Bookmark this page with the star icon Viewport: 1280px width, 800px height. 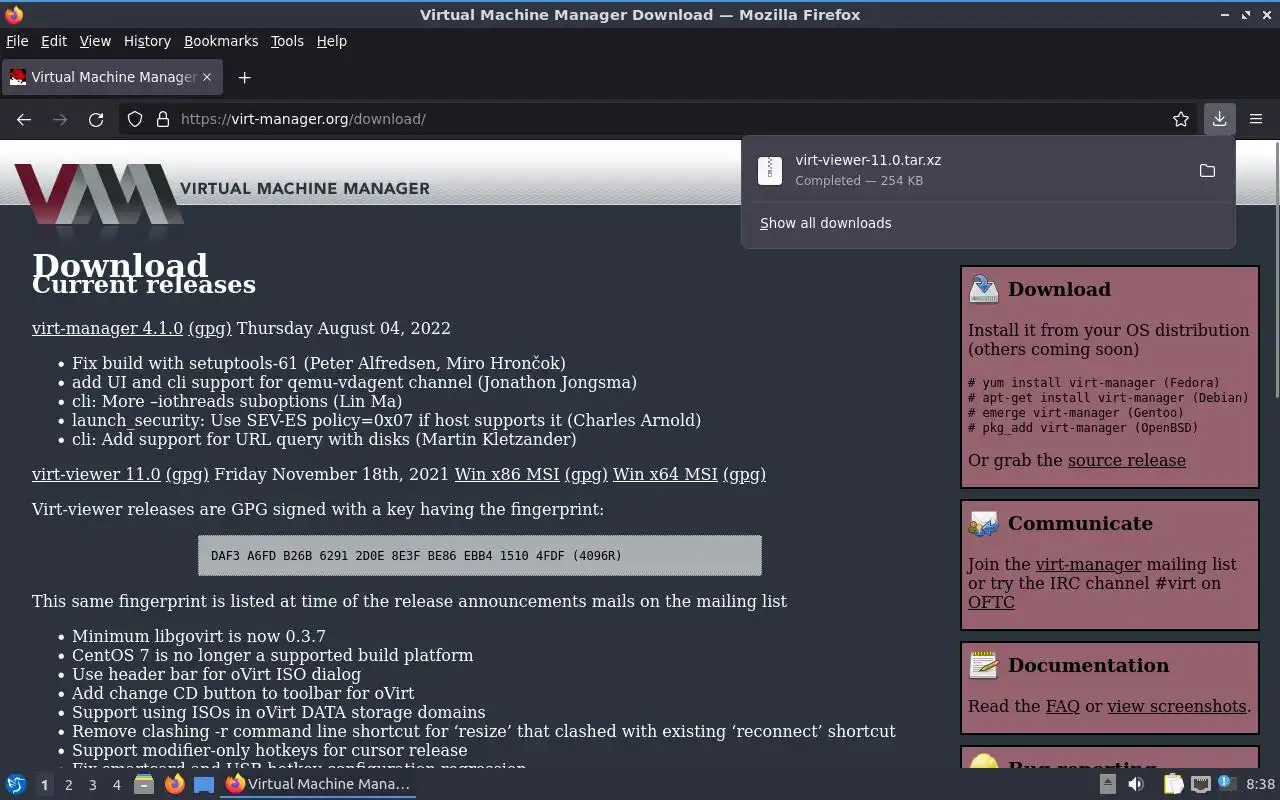point(1181,119)
